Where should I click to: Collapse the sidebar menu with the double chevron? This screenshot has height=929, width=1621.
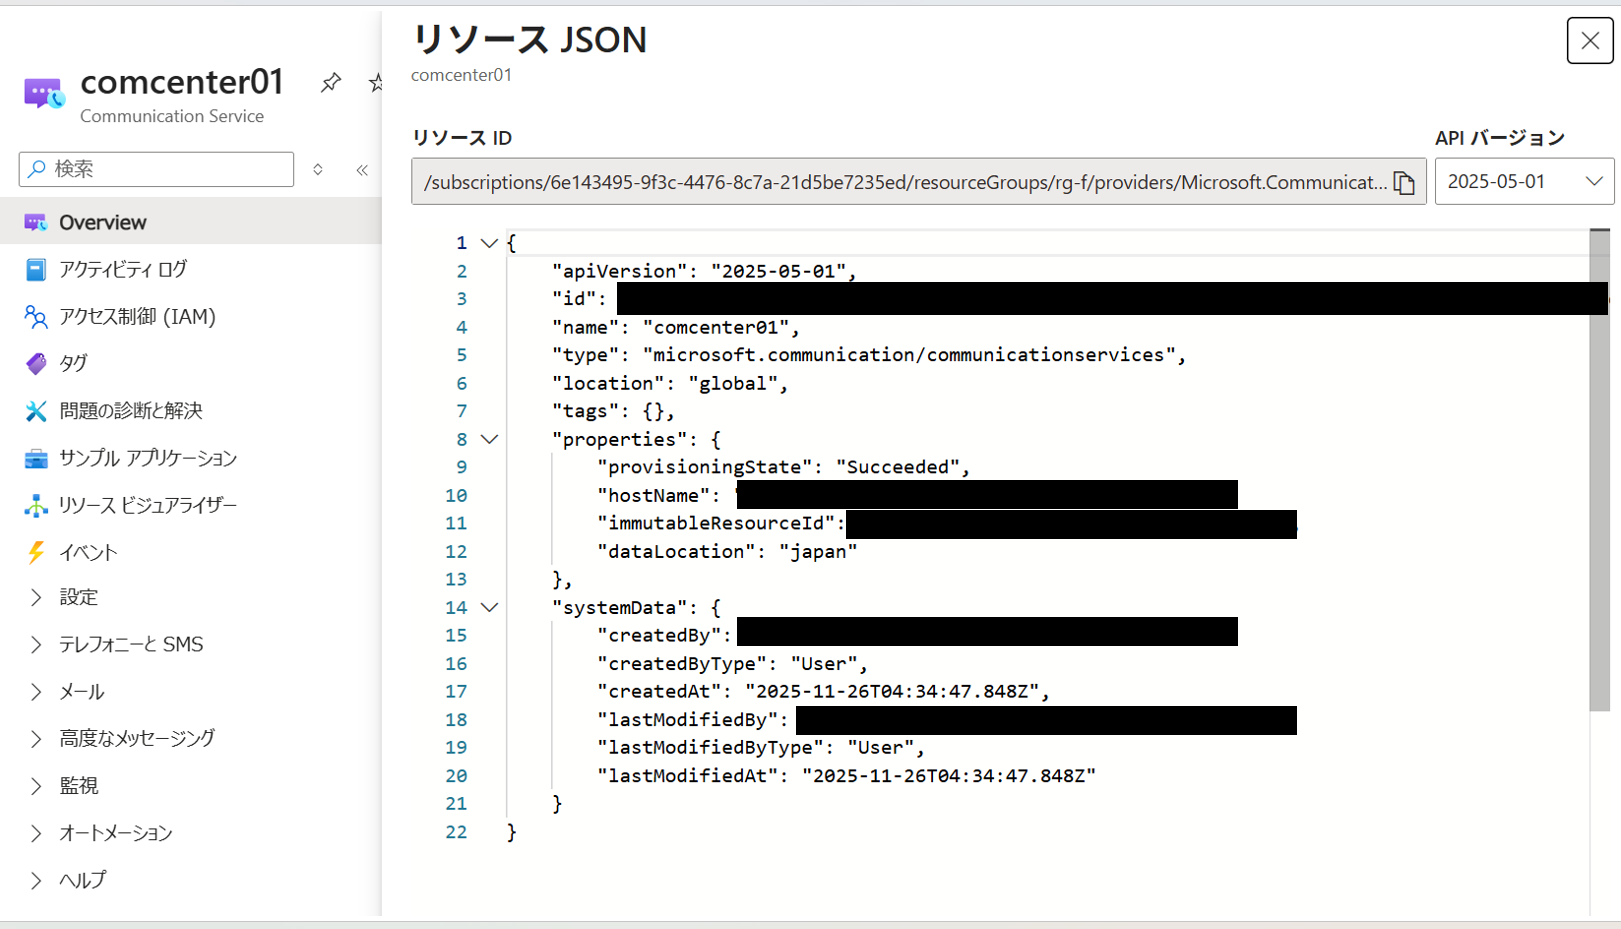tap(362, 170)
